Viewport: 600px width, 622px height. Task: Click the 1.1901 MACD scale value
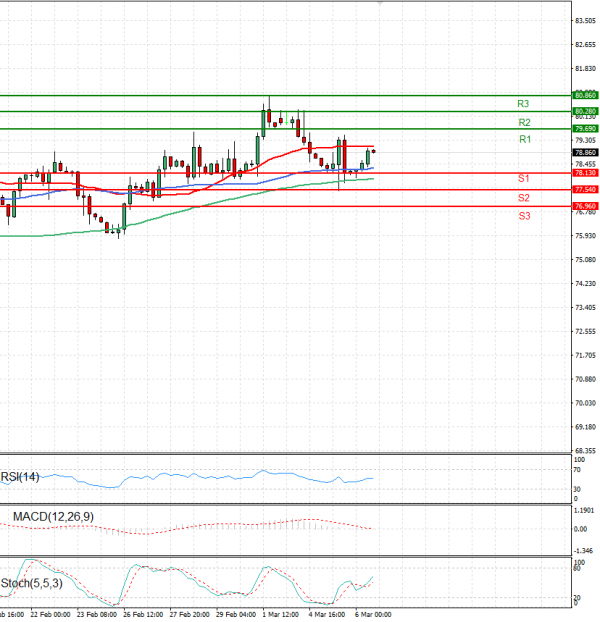point(584,511)
